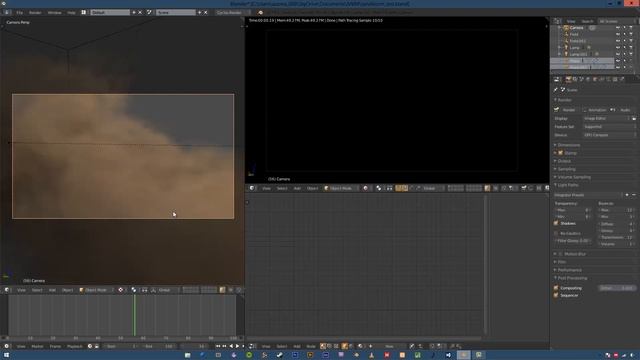This screenshot has height=360, width=640.
Task: Enable the Stamp panel checkbox
Action: [560, 153]
